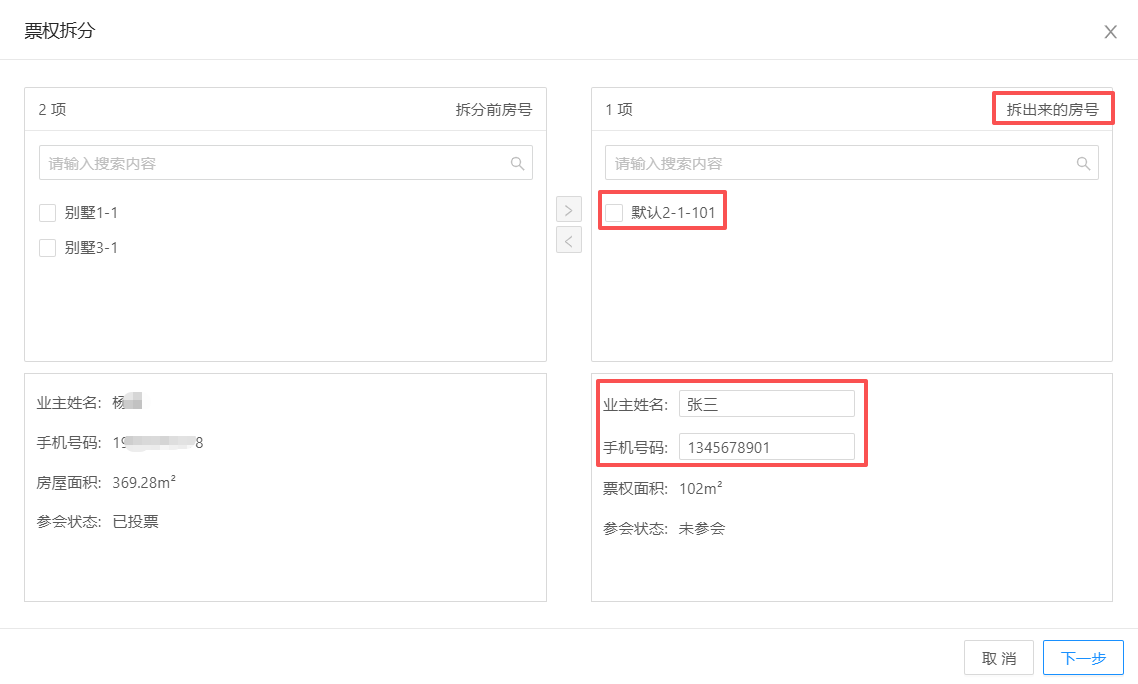This screenshot has width=1138, height=684.
Task: Focus the search field under 拆出来的房号
Action: pyautogui.click(x=840, y=163)
